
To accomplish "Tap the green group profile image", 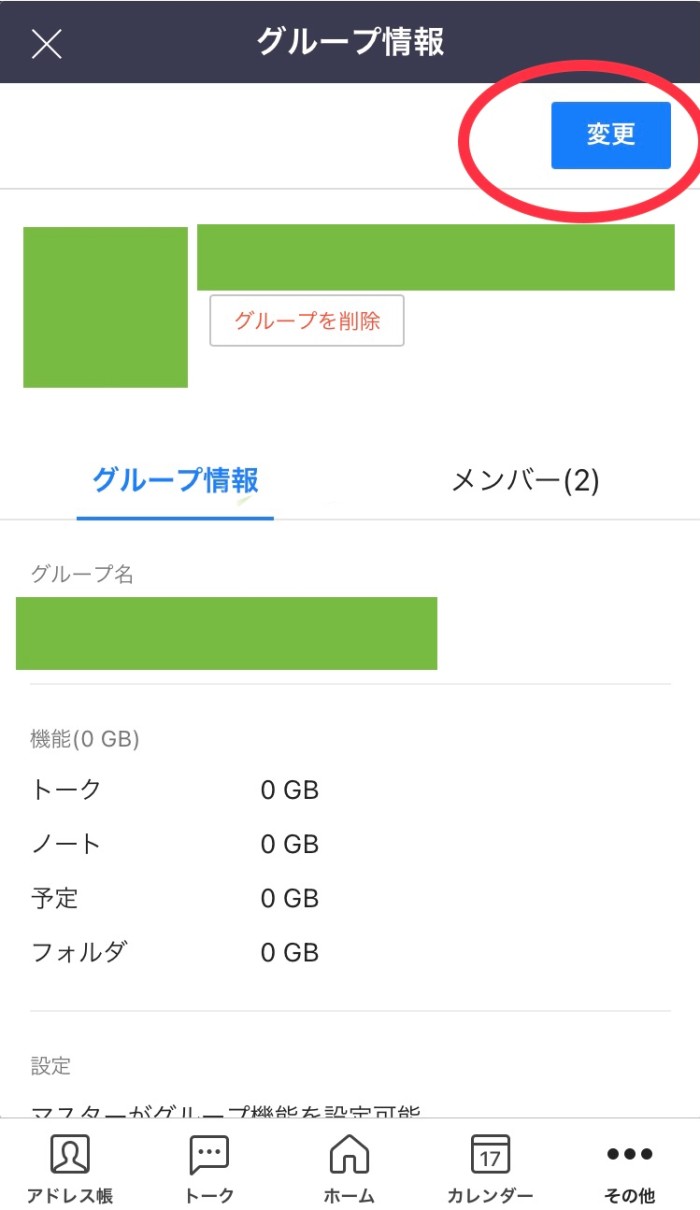I will click(105, 307).
